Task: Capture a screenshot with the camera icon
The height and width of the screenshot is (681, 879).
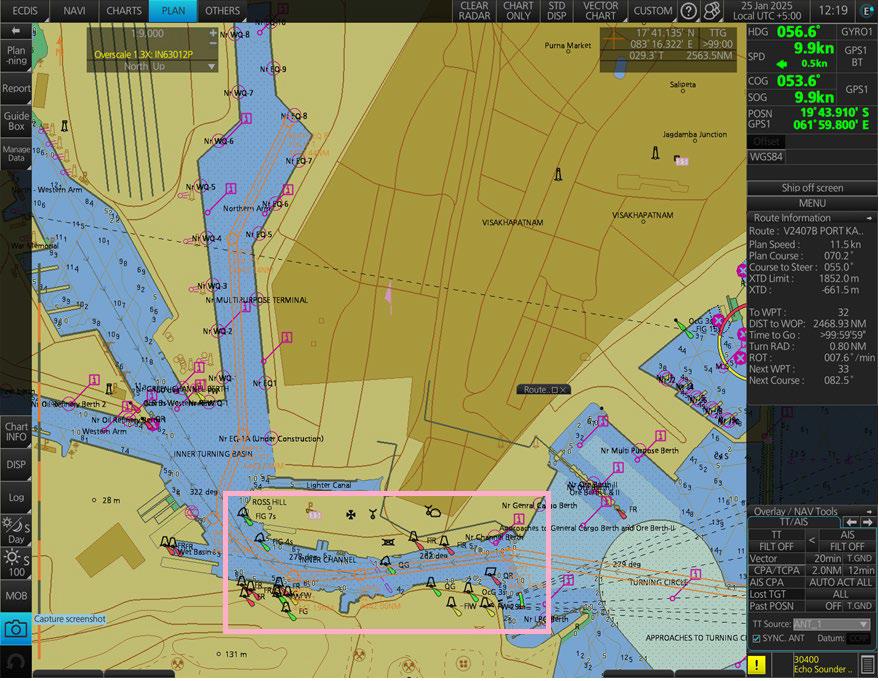Action: click(x=16, y=630)
